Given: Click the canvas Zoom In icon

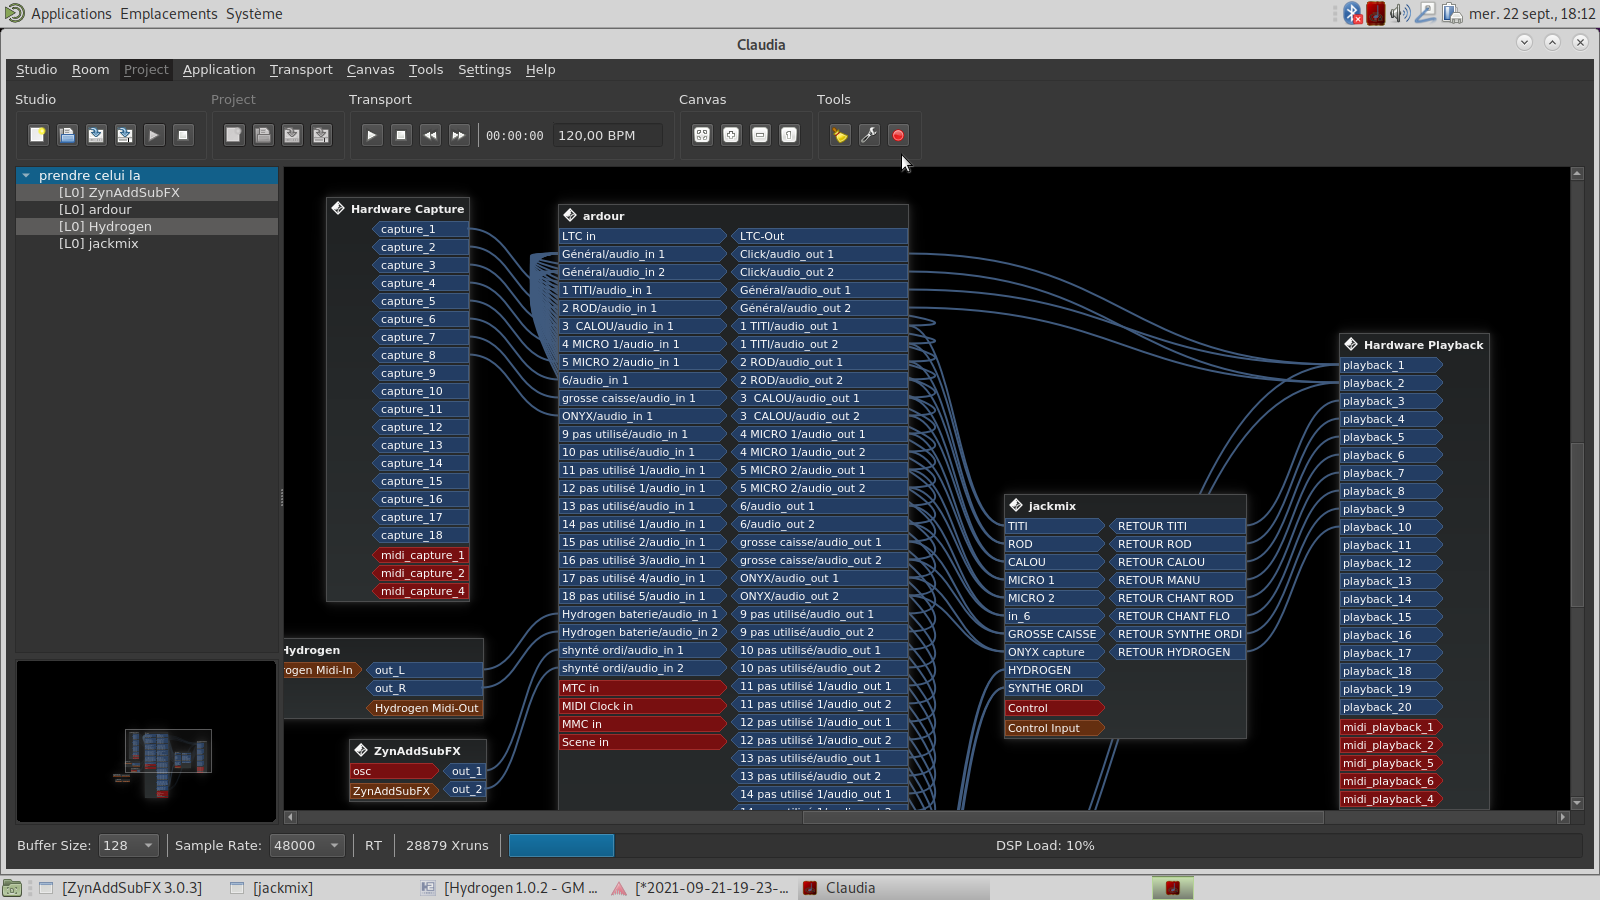Looking at the screenshot, I should tap(731, 135).
